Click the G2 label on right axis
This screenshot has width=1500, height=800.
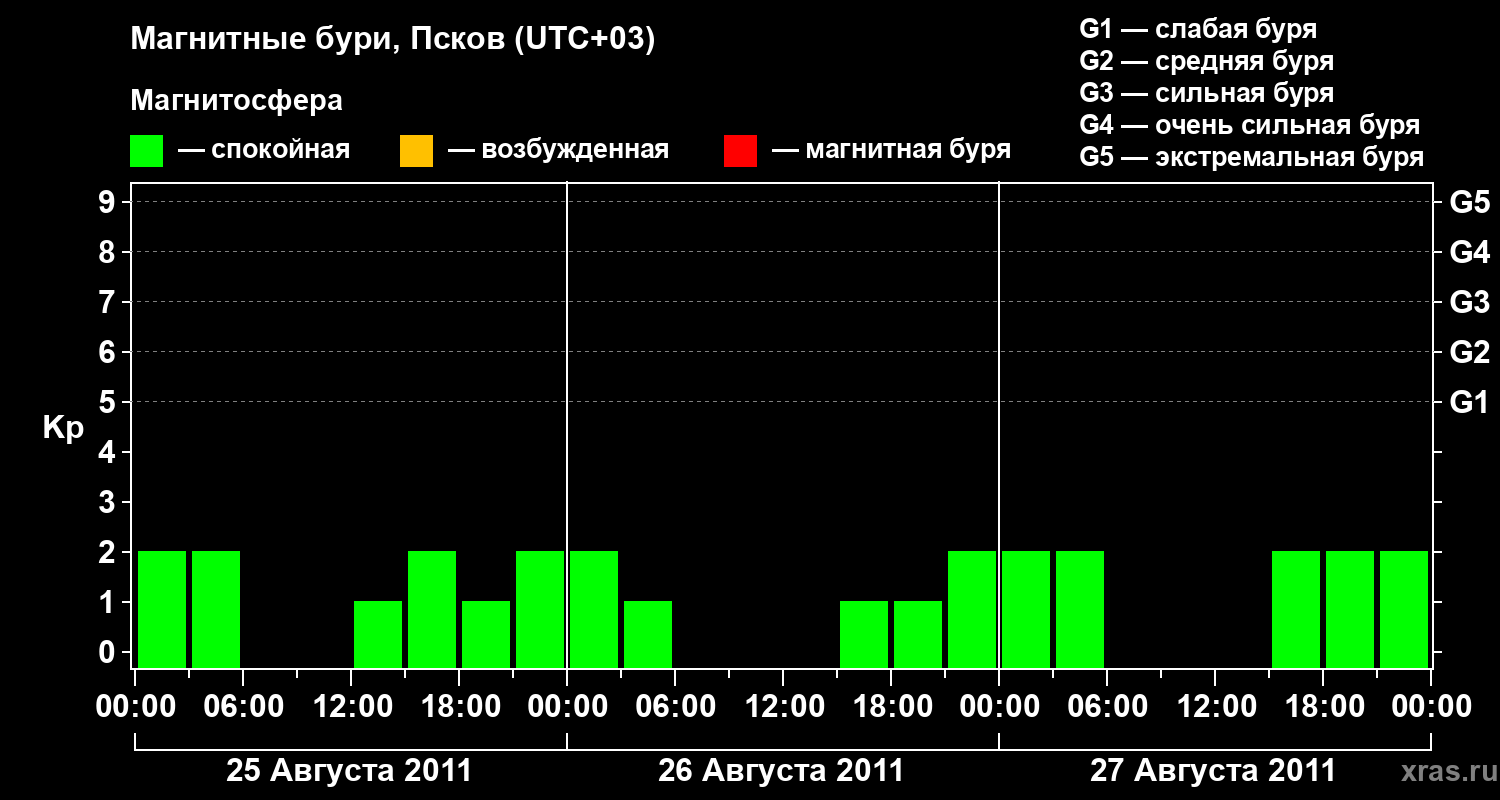pyautogui.click(x=1470, y=352)
